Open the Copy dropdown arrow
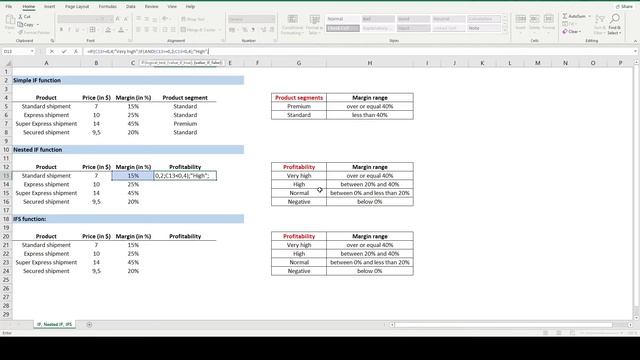640x360 pixels. coord(38,24)
